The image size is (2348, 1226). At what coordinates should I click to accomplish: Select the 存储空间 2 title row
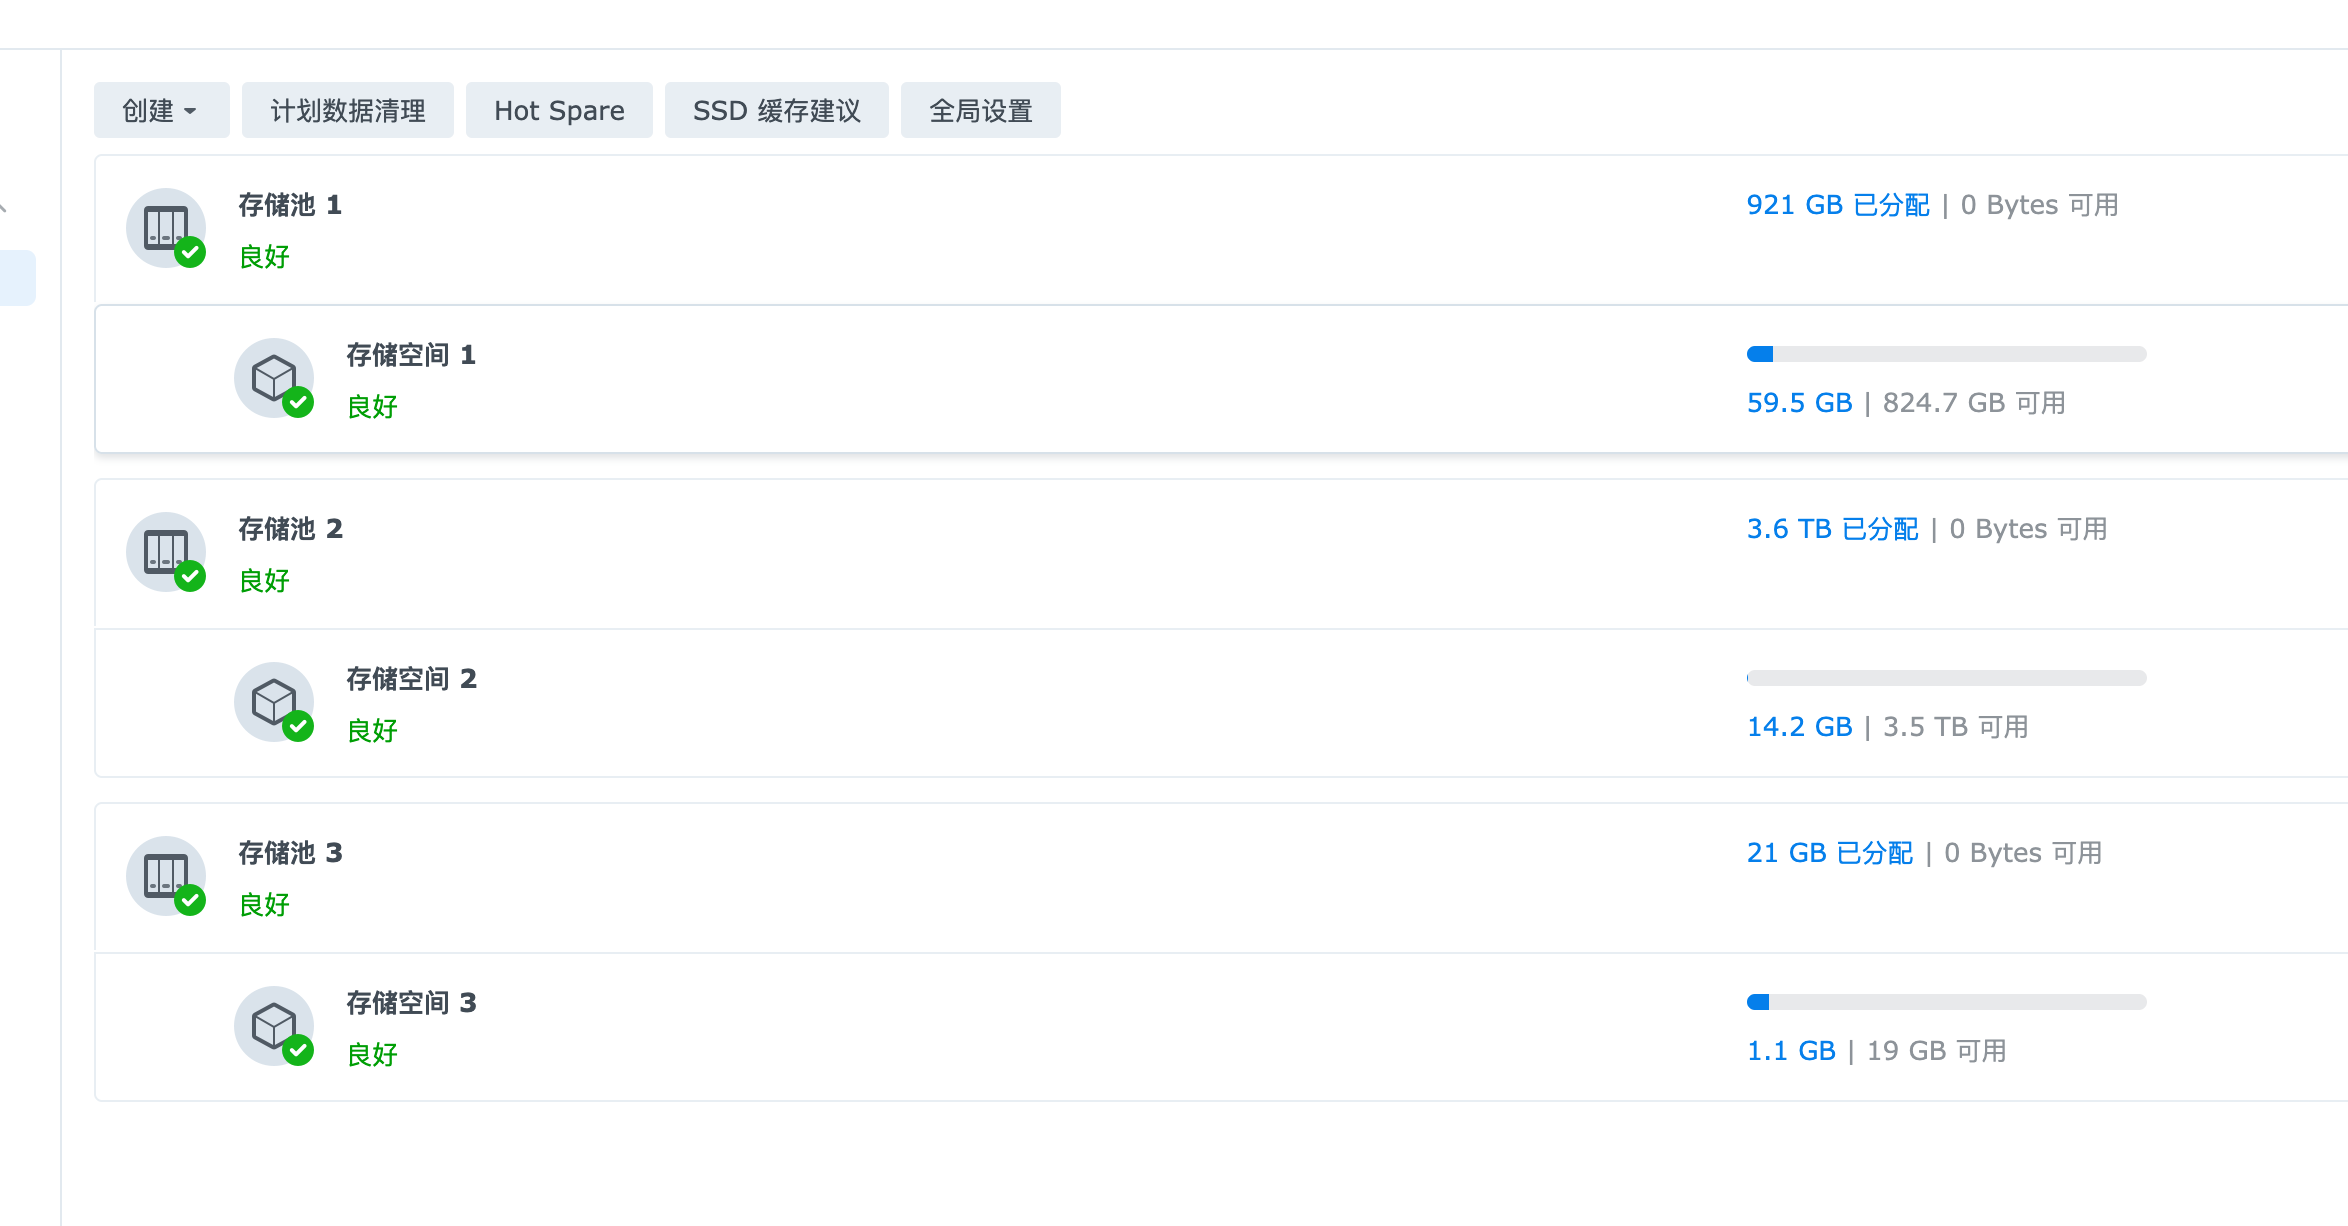click(411, 679)
